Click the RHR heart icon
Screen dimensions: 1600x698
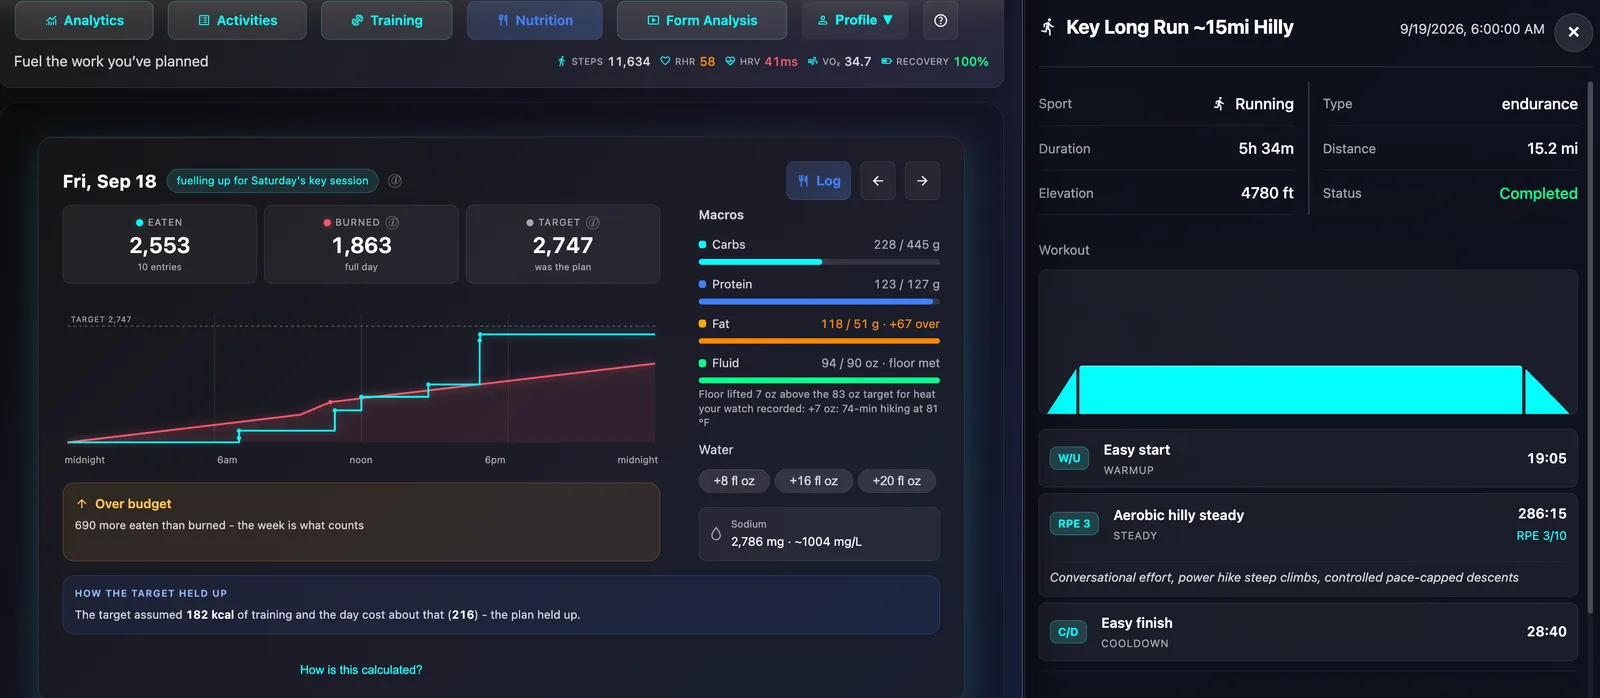click(x=665, y=62)
